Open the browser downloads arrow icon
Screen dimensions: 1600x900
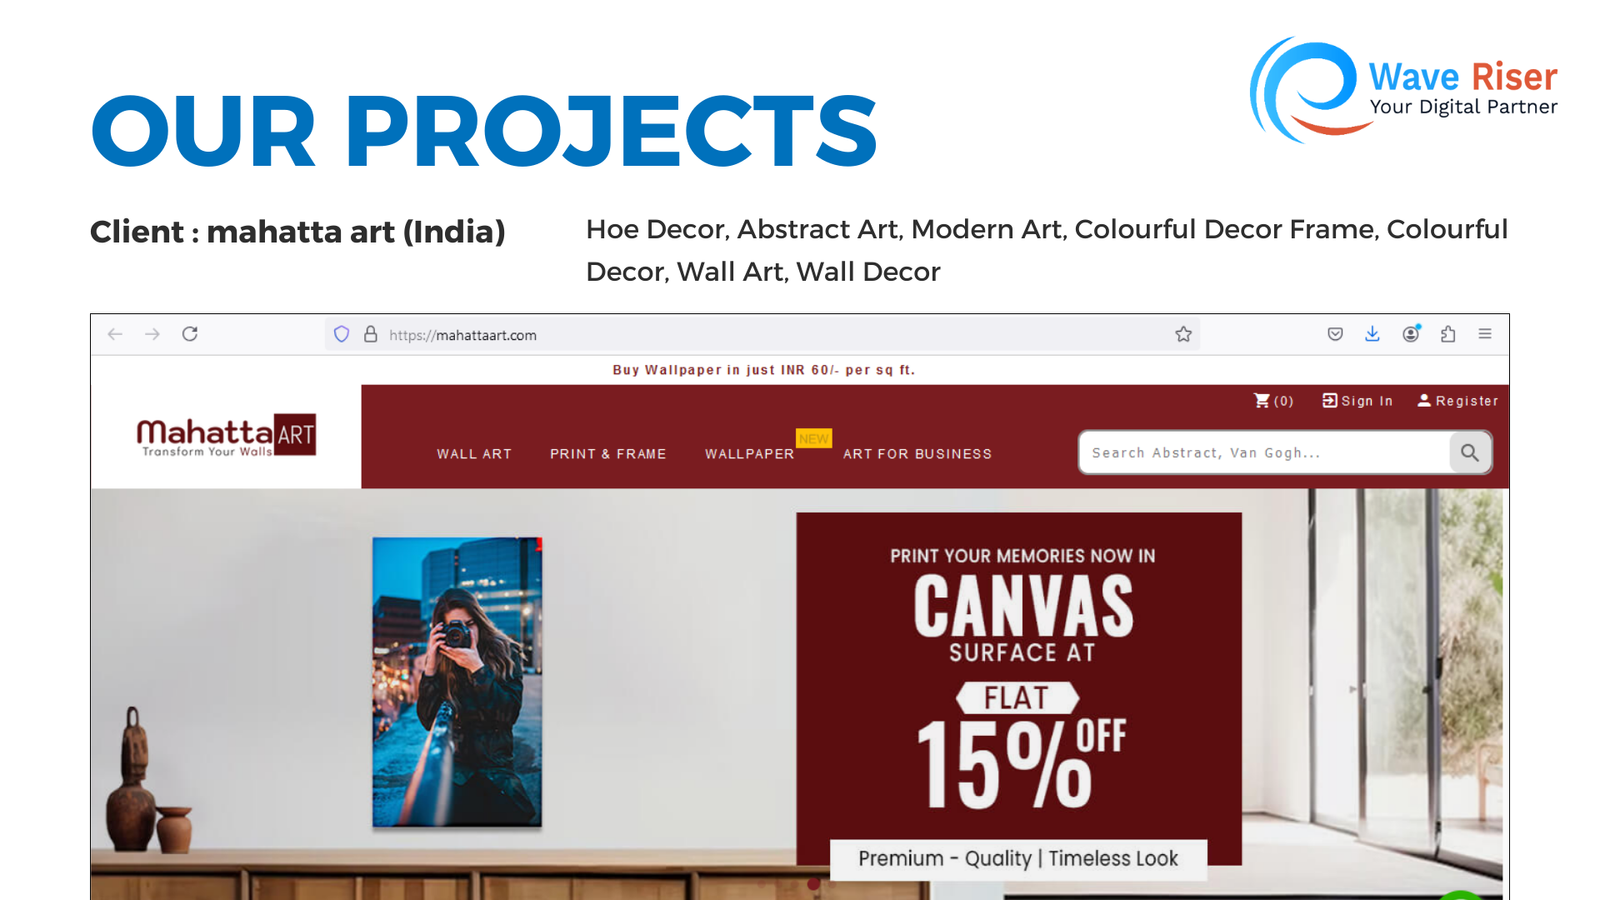(1372, 334)
